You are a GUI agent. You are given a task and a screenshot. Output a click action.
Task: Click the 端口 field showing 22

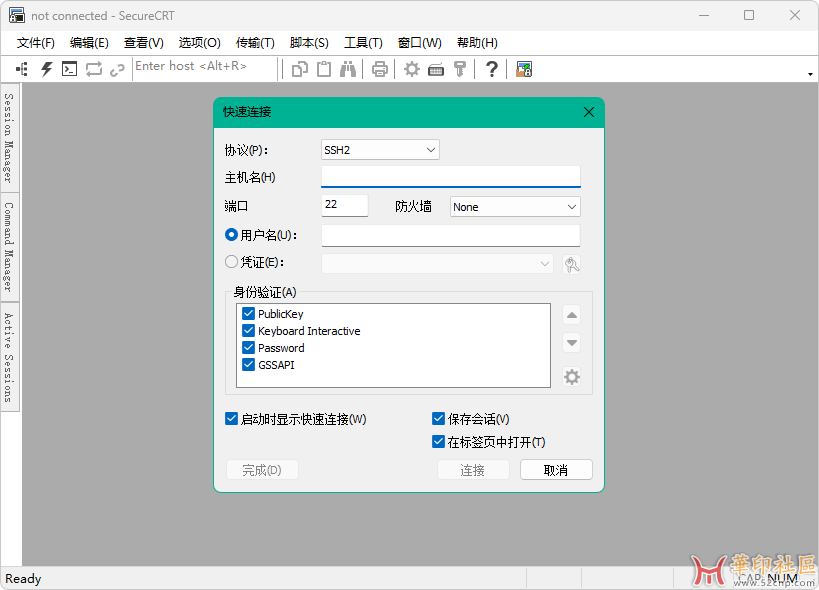coord(345,205)
